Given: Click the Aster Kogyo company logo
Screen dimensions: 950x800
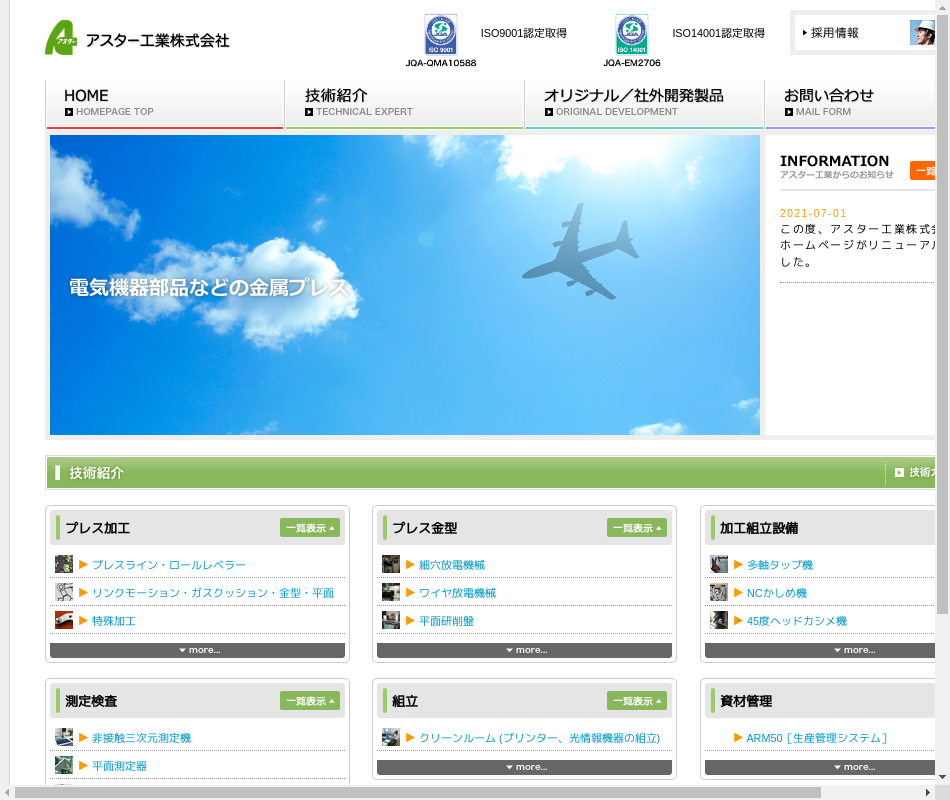Looking at the screenshot, I should 137,38.
